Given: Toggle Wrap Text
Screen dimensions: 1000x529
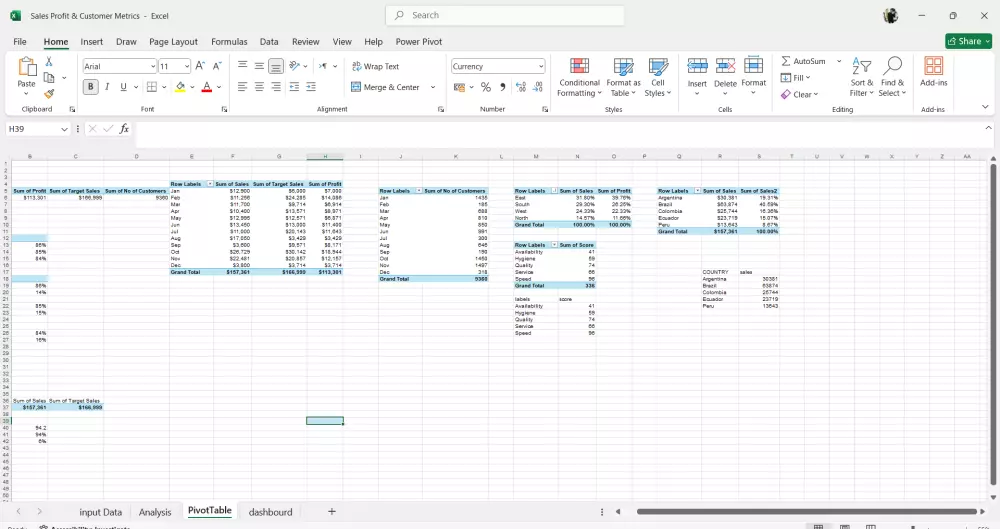Looking at the screenshot, I should point(375,66).
